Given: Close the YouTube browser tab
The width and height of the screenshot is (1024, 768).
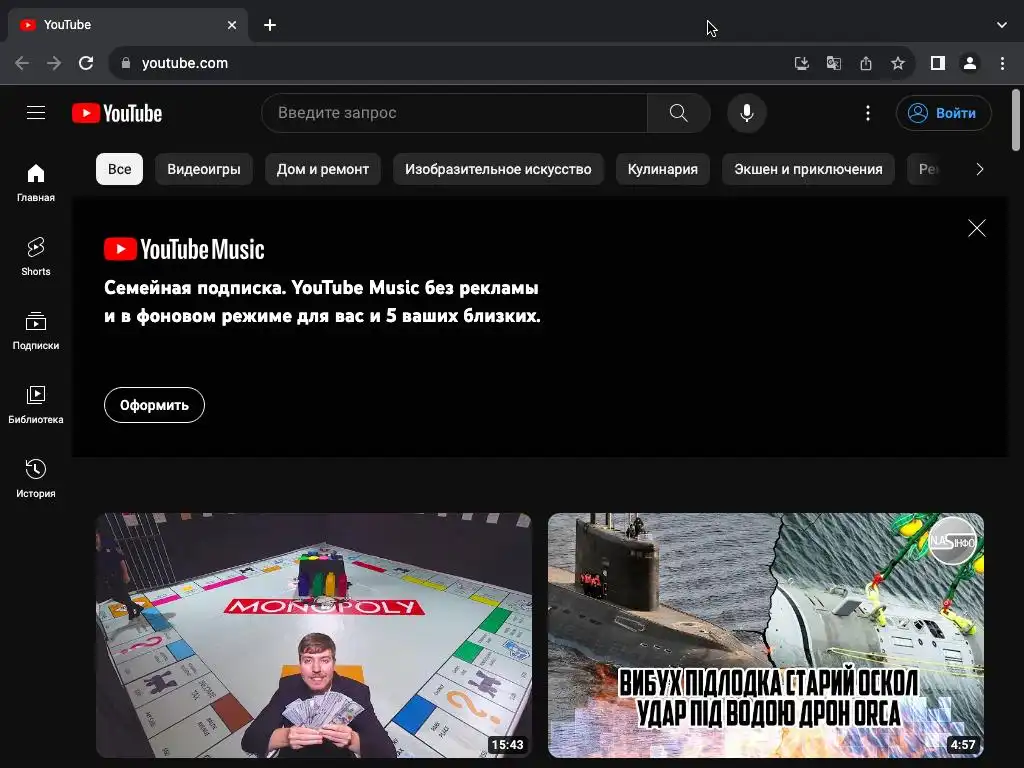Looking at the screenshot, I should tap(232, 25).
